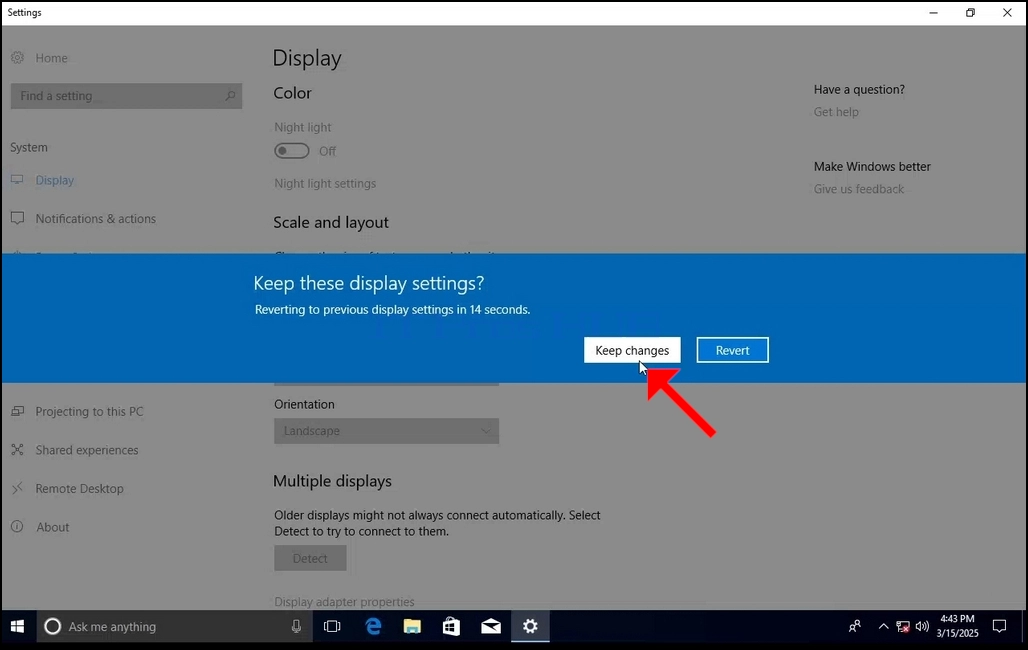Image resolution: width=1028 pixels, height=650 pixels.
Task: Open File Explorer from the taskbar
Action: coord(412,626)
